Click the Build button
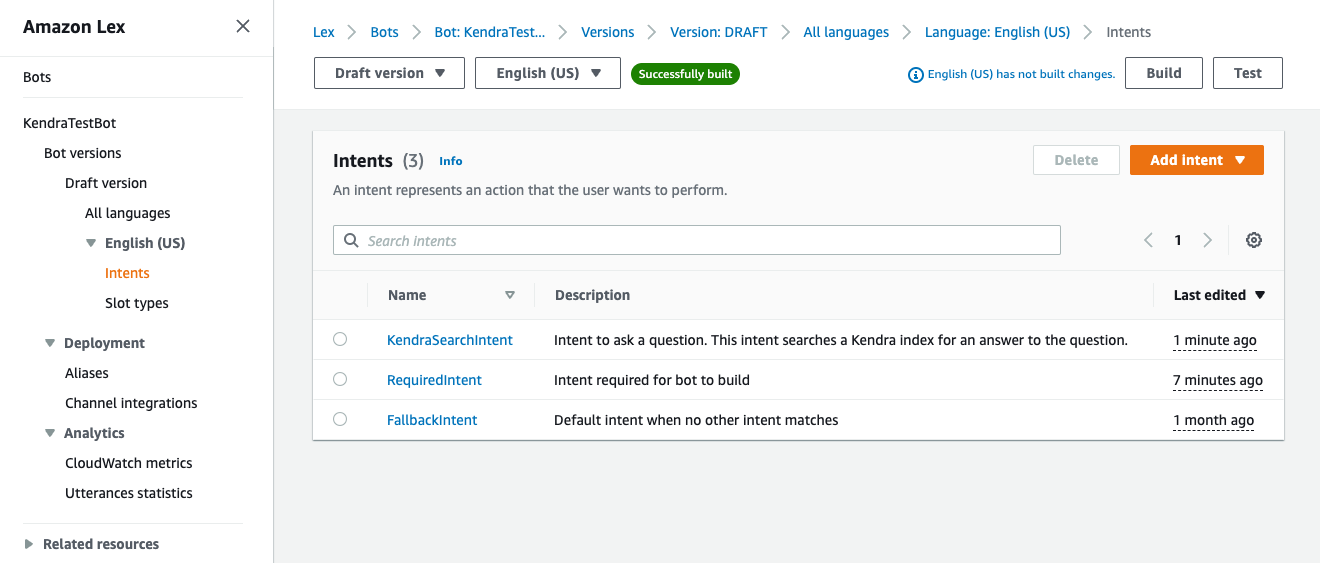This screenshot has width=1320, height=563. 1163,73
